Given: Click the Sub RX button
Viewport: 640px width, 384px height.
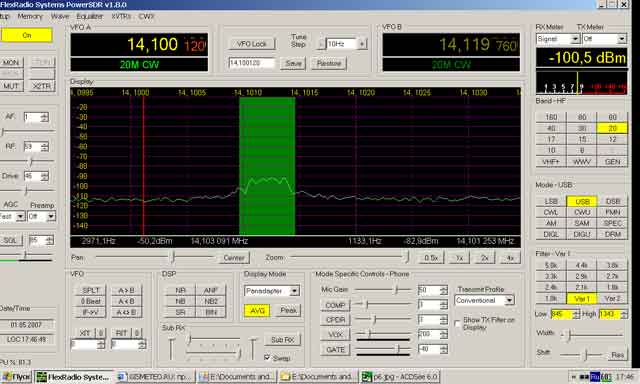Looking at the screenshot, I should point(282,340).
